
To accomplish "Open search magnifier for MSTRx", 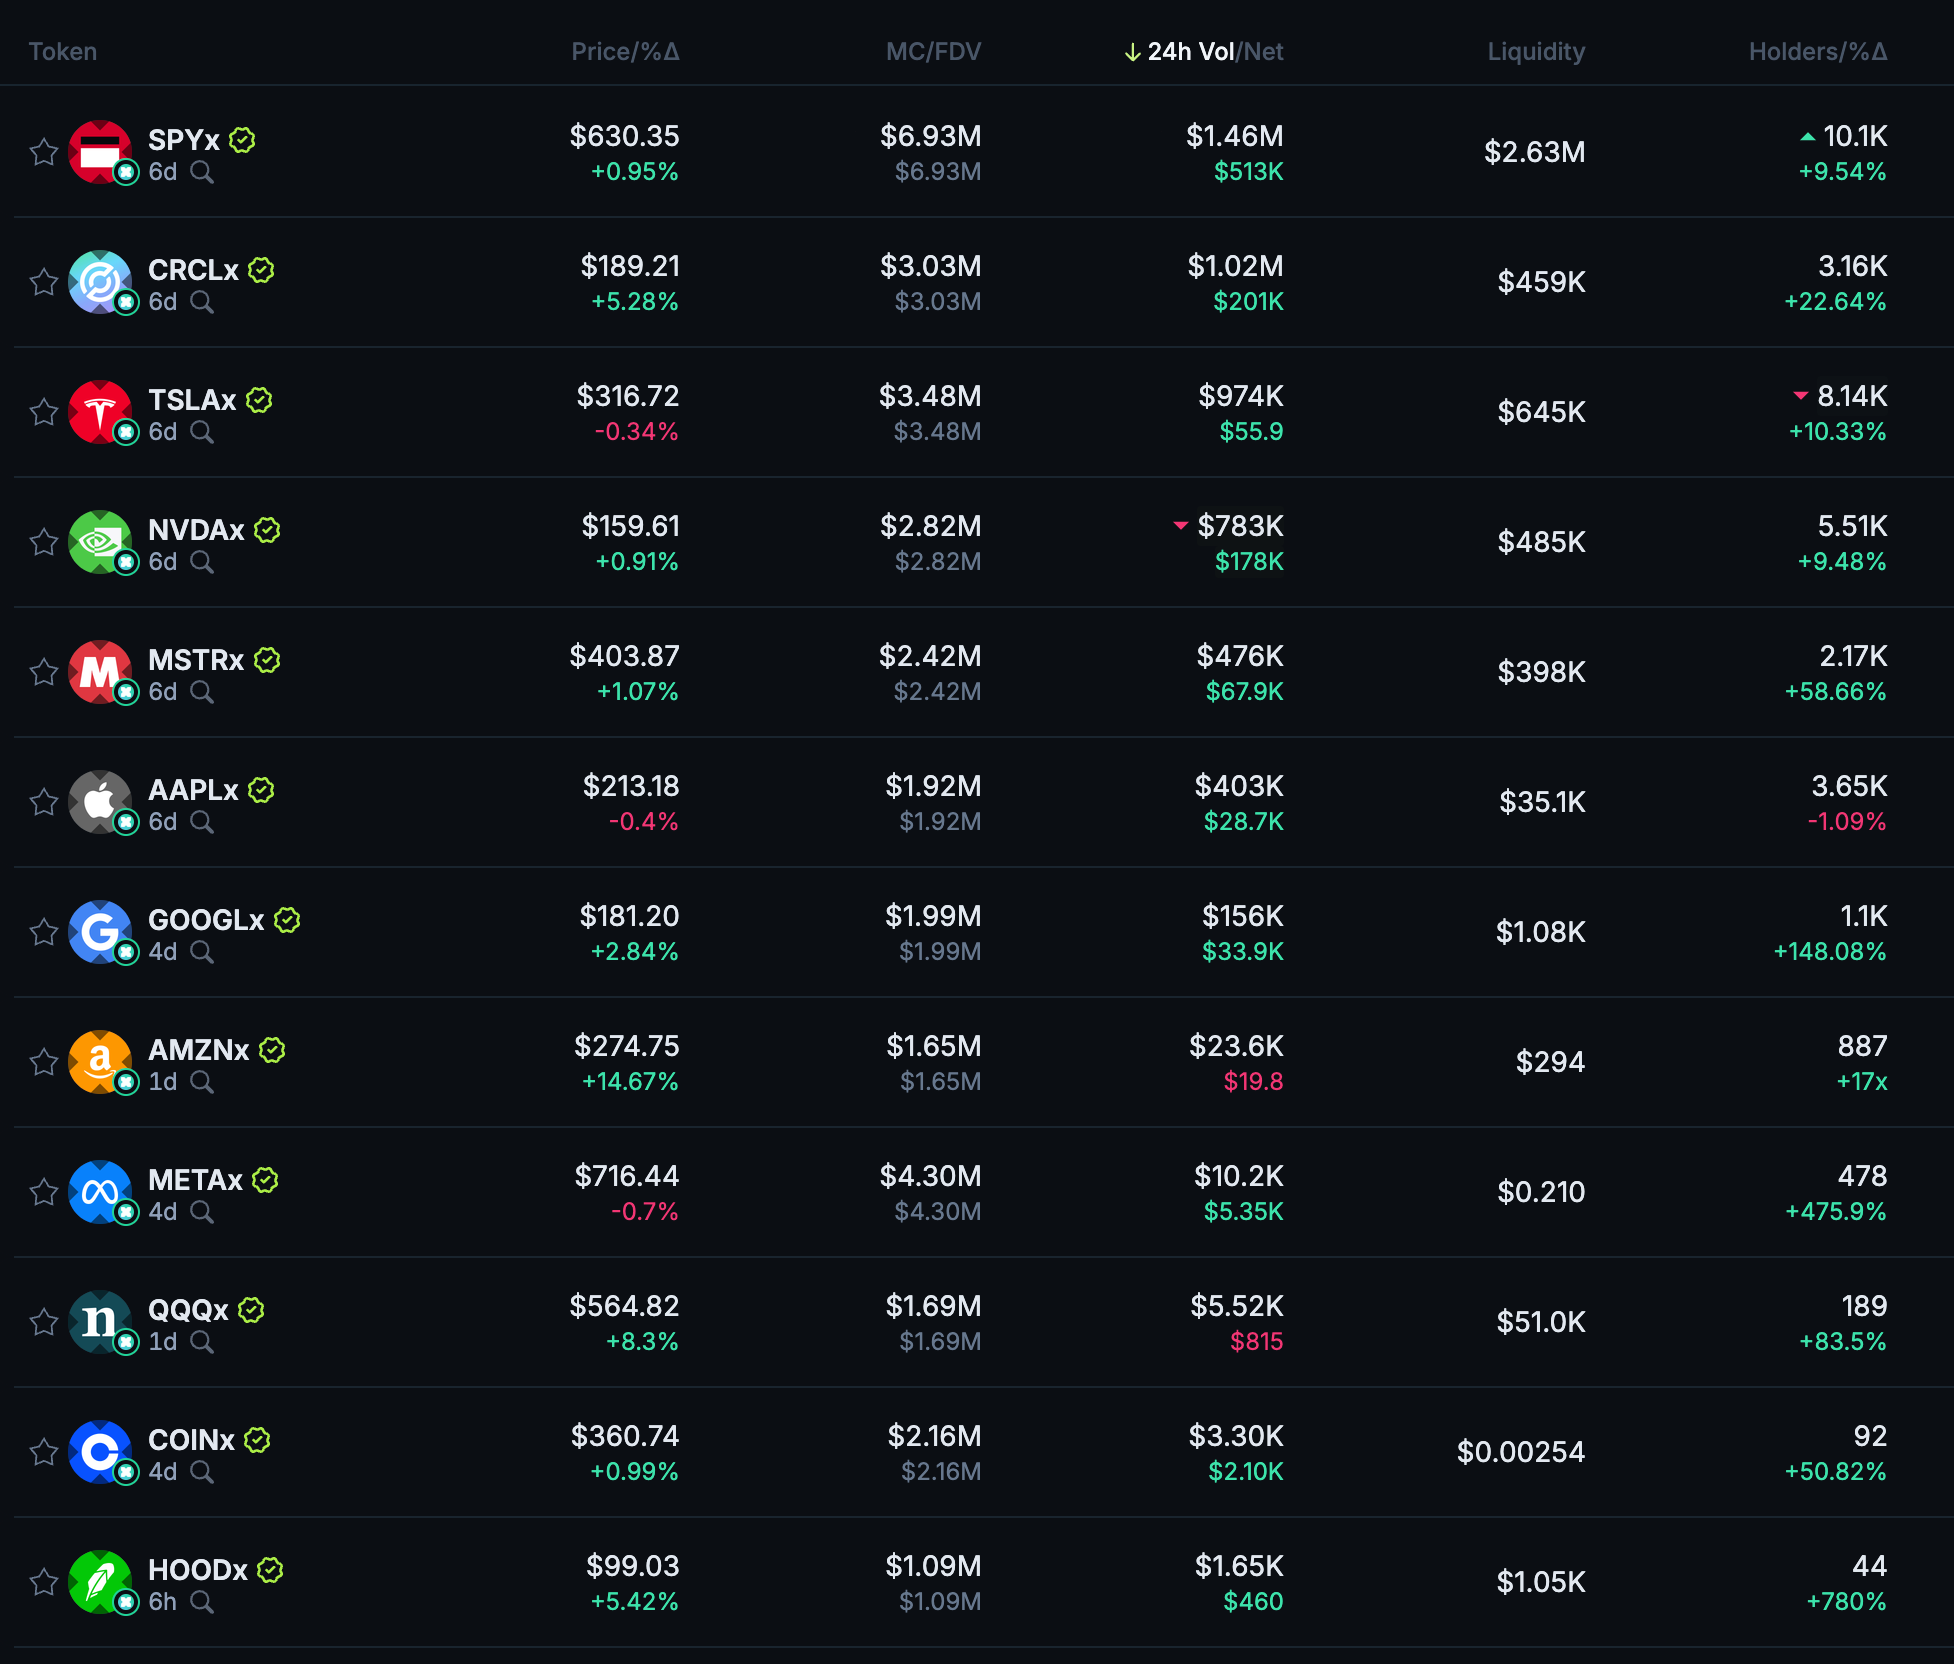I will tap(202, 692).
